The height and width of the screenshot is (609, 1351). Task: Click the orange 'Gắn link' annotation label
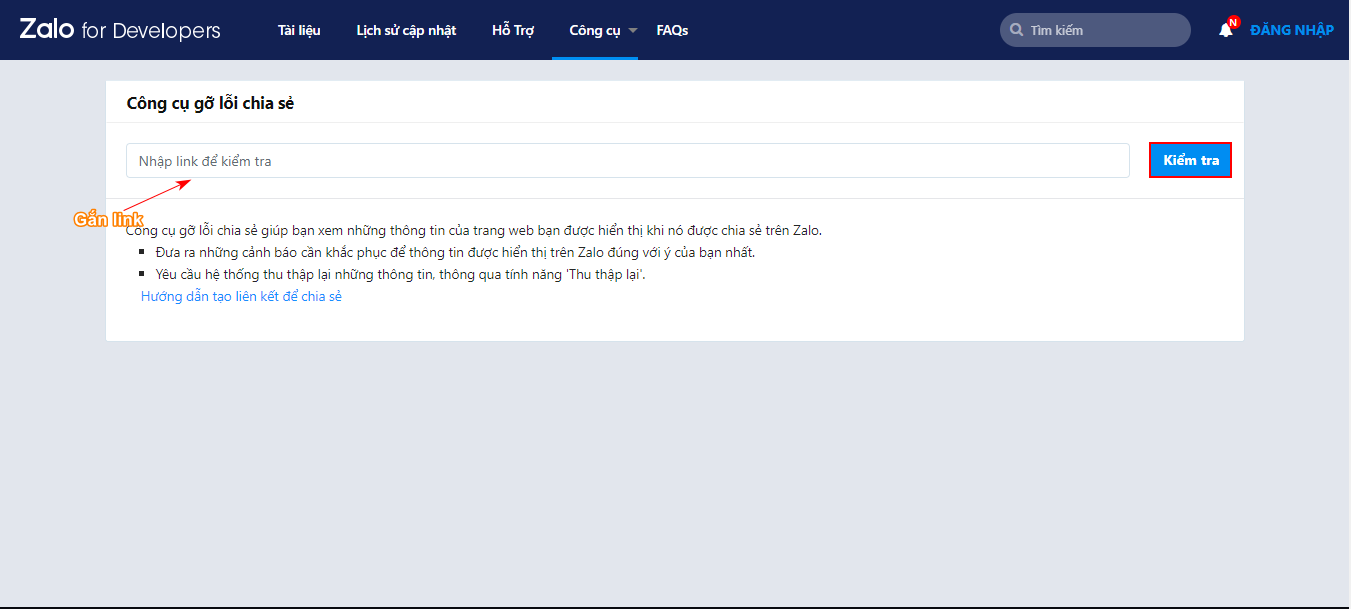coord(109,219)
